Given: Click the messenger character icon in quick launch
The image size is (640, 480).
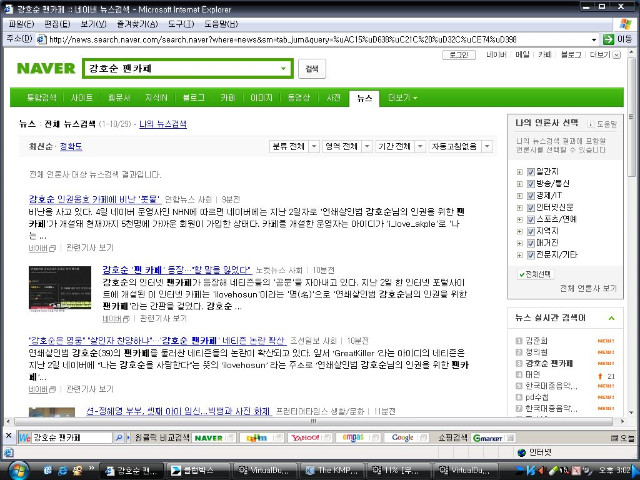Looking at the screenshot, I should point(77,471).
